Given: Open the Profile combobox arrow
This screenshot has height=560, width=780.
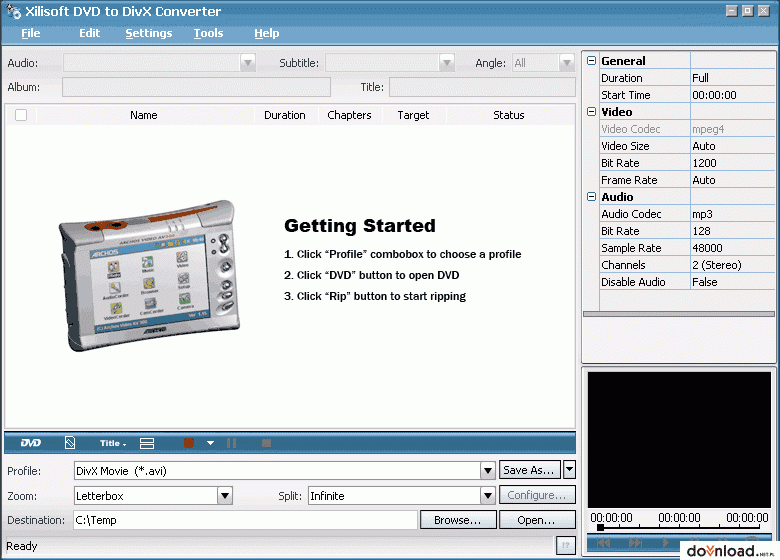Looking at the screenshot, I should click(488, 470).
